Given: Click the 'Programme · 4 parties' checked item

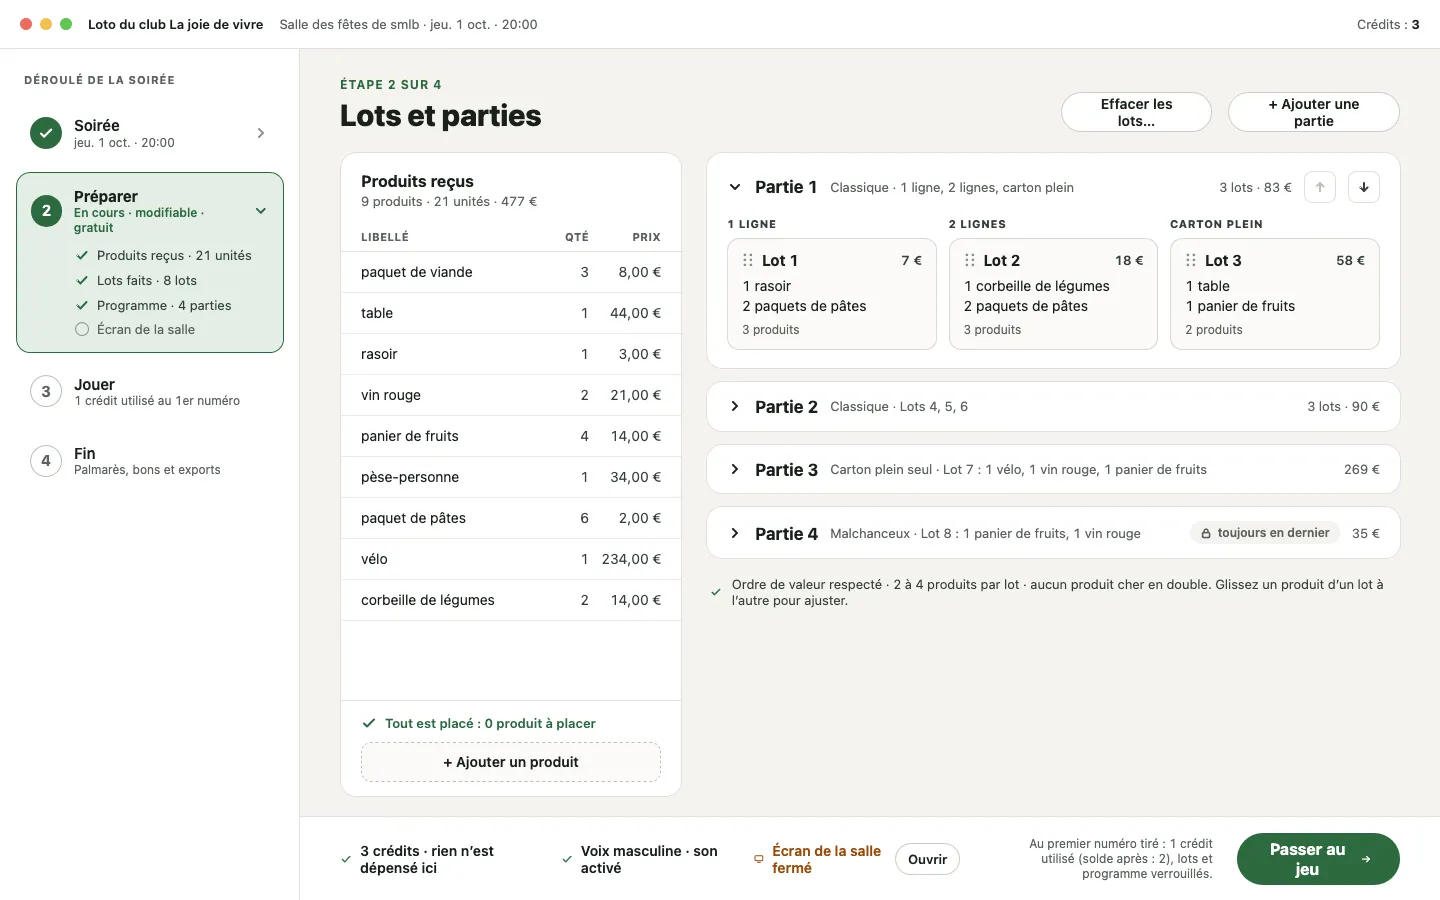Looking at the screenshot, I should coord(154,305).
